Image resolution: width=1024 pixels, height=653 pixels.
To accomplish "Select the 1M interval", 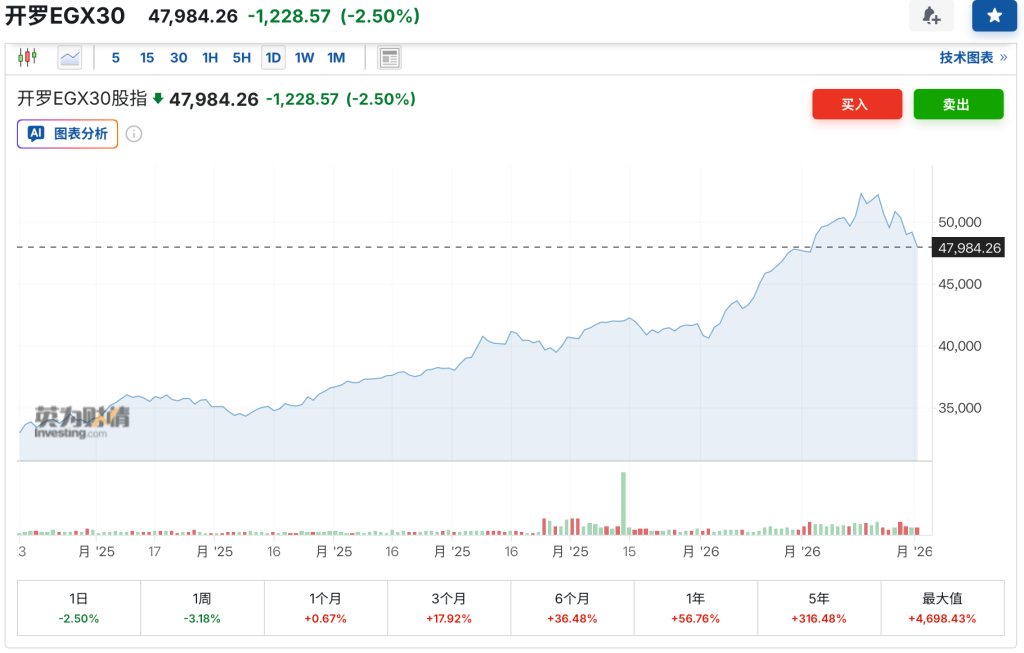I will 336,58.
